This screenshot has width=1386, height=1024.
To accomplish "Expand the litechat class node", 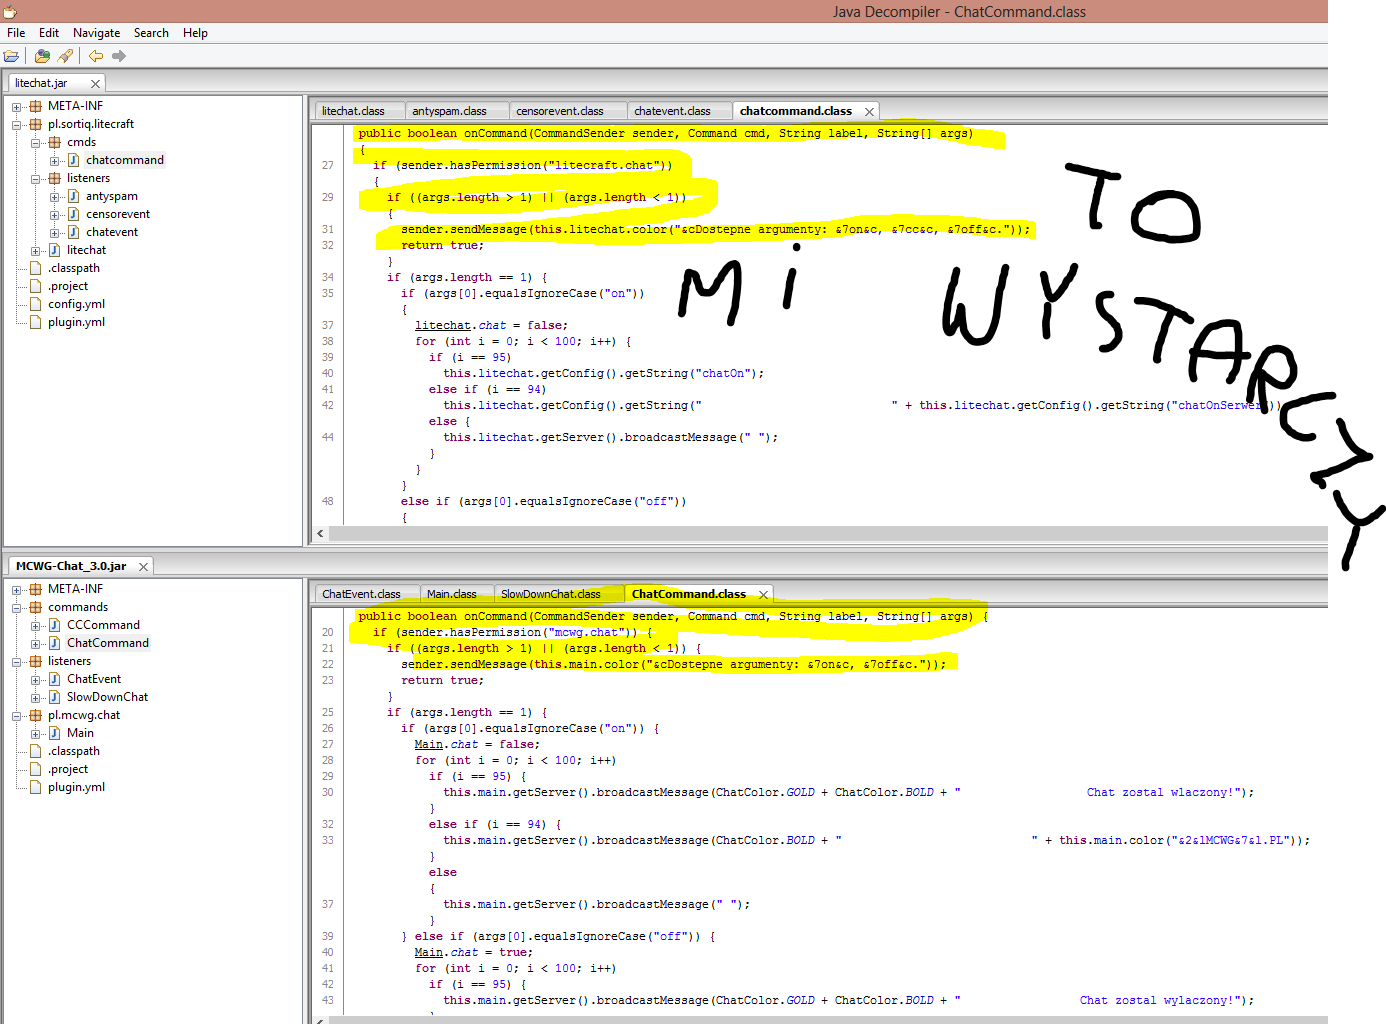I will (36, 251).
